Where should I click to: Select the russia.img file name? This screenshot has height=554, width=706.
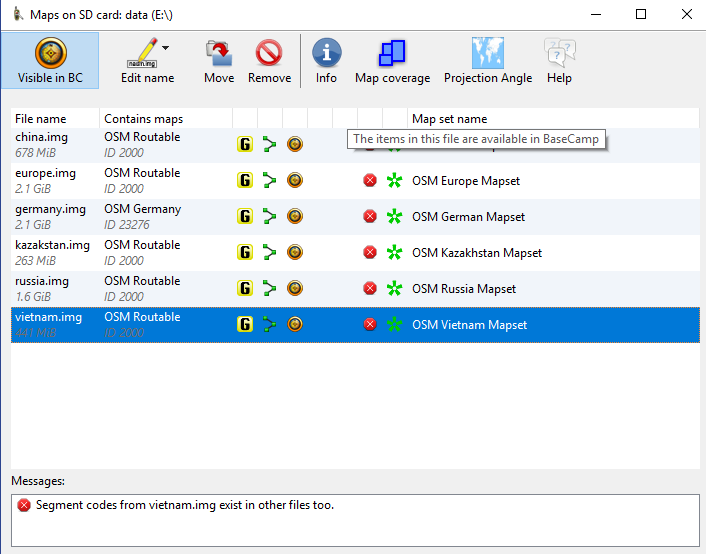[42, 281]
